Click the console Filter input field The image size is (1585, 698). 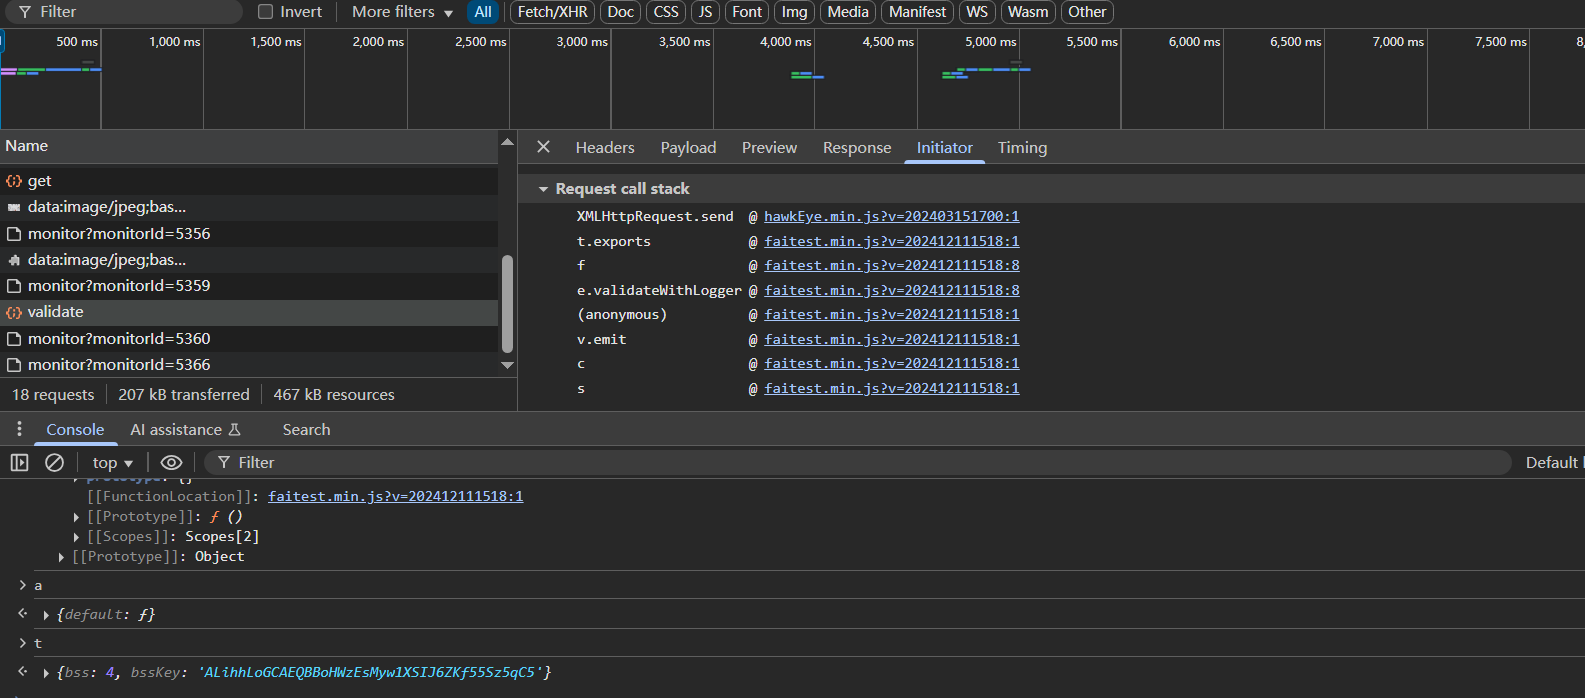(x=860, y=462)
